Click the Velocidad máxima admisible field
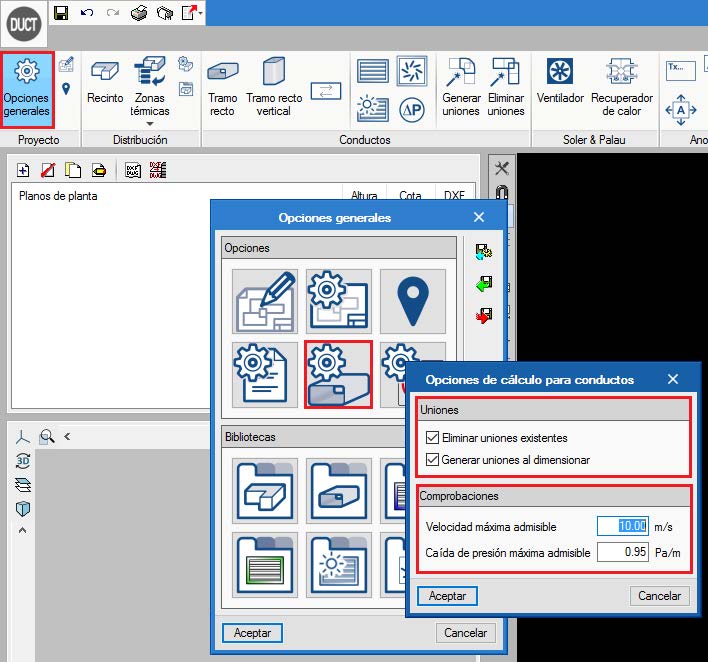 click(622, 526)
